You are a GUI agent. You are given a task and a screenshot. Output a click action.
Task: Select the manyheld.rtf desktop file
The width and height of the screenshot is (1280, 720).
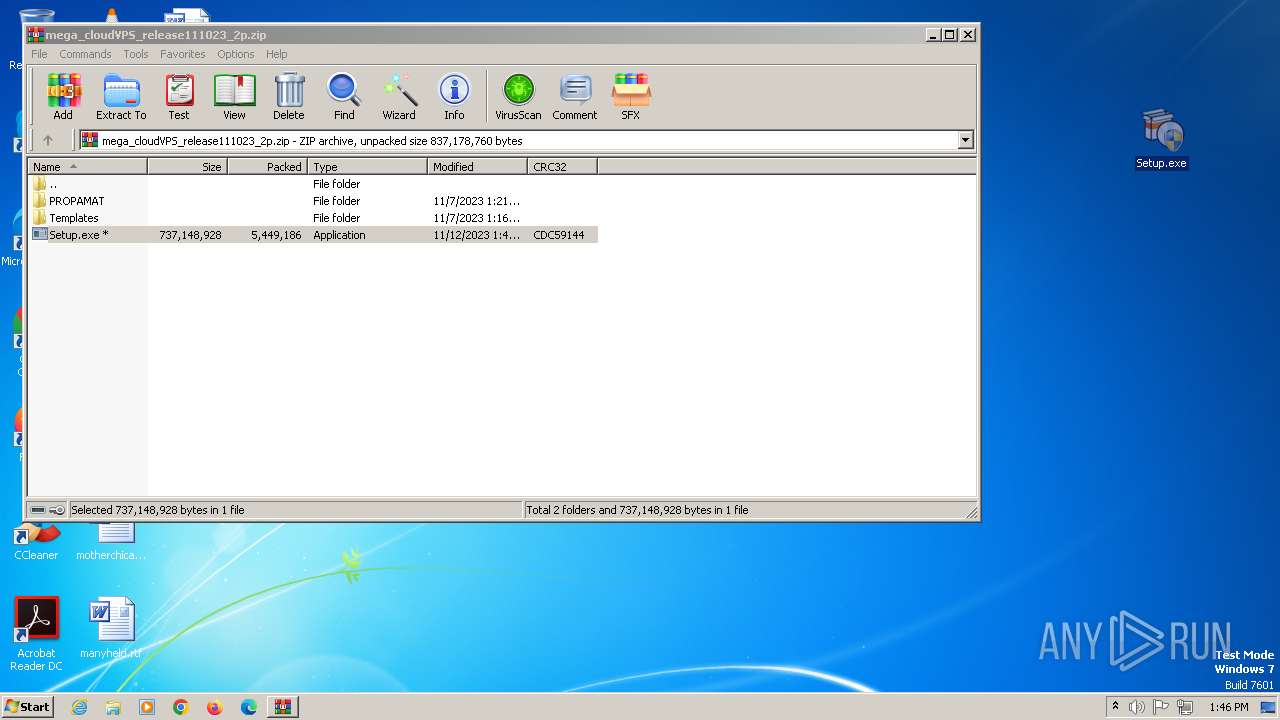[111, 628]
